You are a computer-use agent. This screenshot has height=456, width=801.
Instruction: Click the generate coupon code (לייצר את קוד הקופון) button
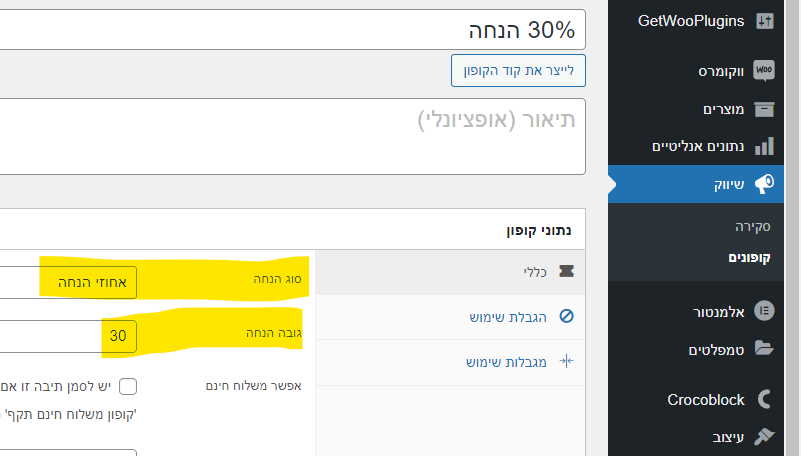click(518, 70)
